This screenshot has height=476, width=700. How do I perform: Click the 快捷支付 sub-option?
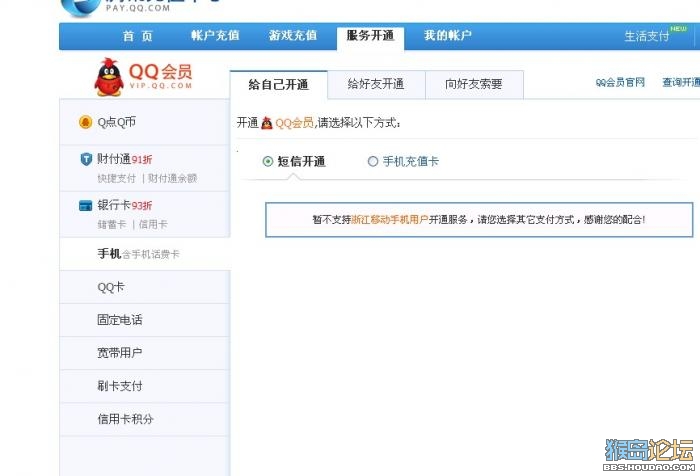[117, 178]
